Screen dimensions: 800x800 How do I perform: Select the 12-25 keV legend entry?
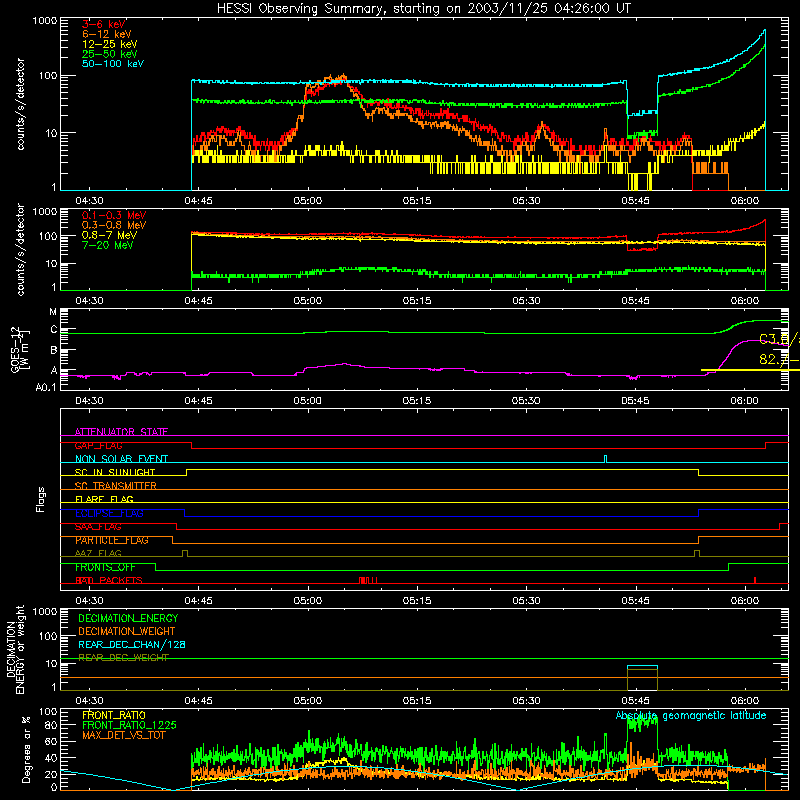click(110, 44)
